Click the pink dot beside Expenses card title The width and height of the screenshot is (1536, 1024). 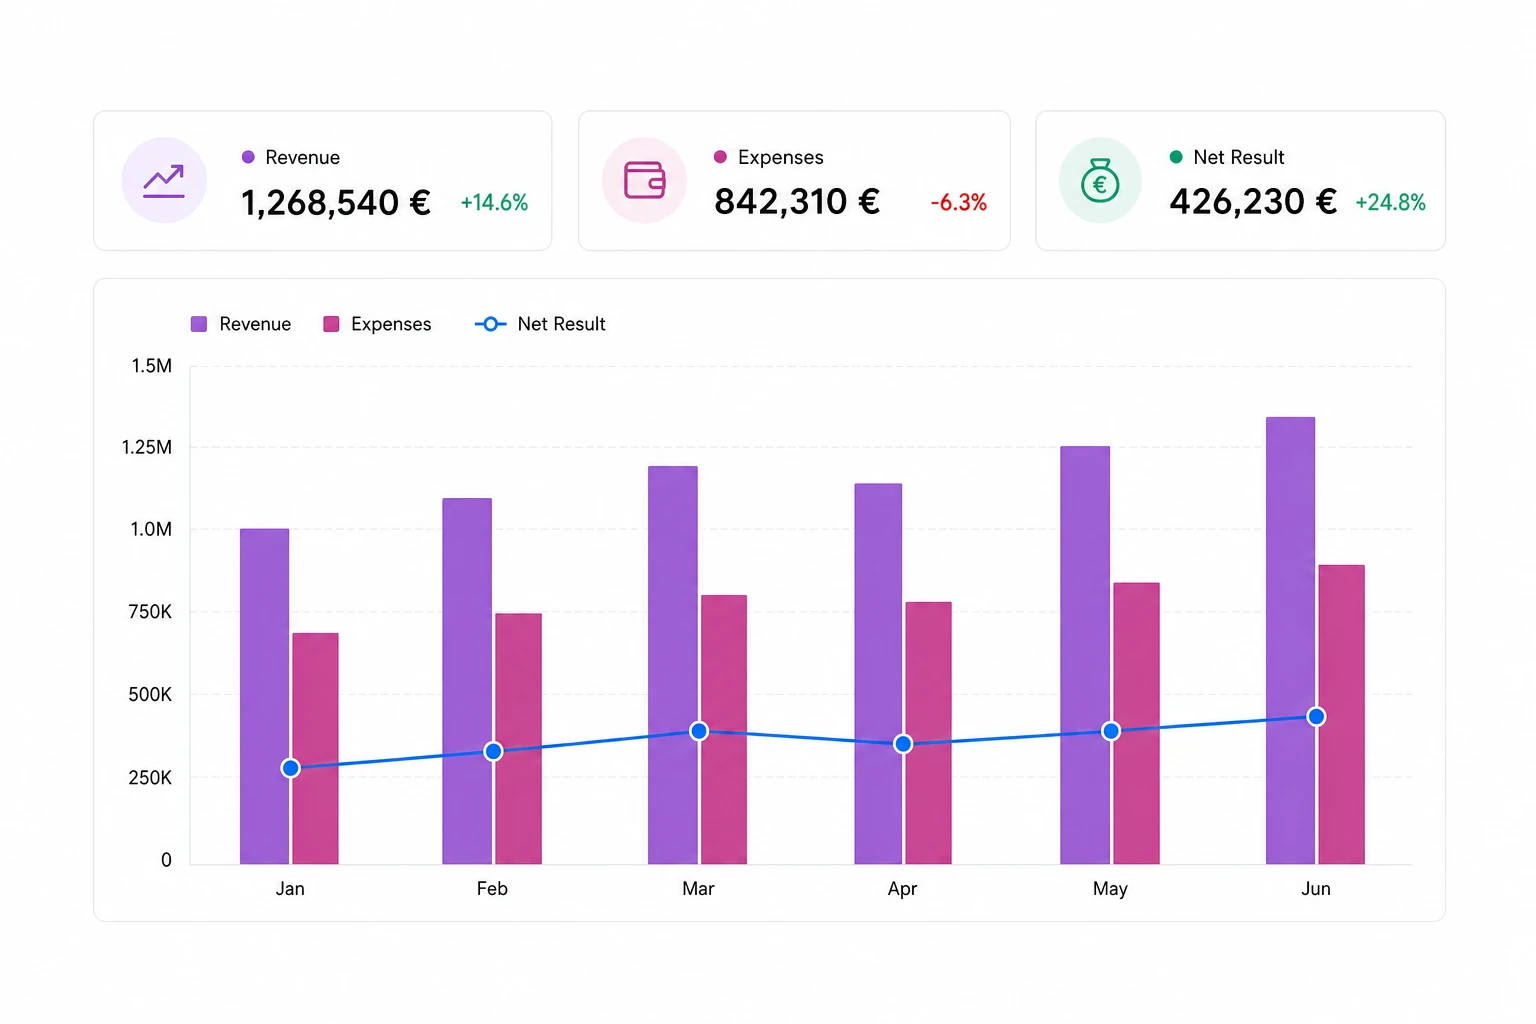coord(720,157)
